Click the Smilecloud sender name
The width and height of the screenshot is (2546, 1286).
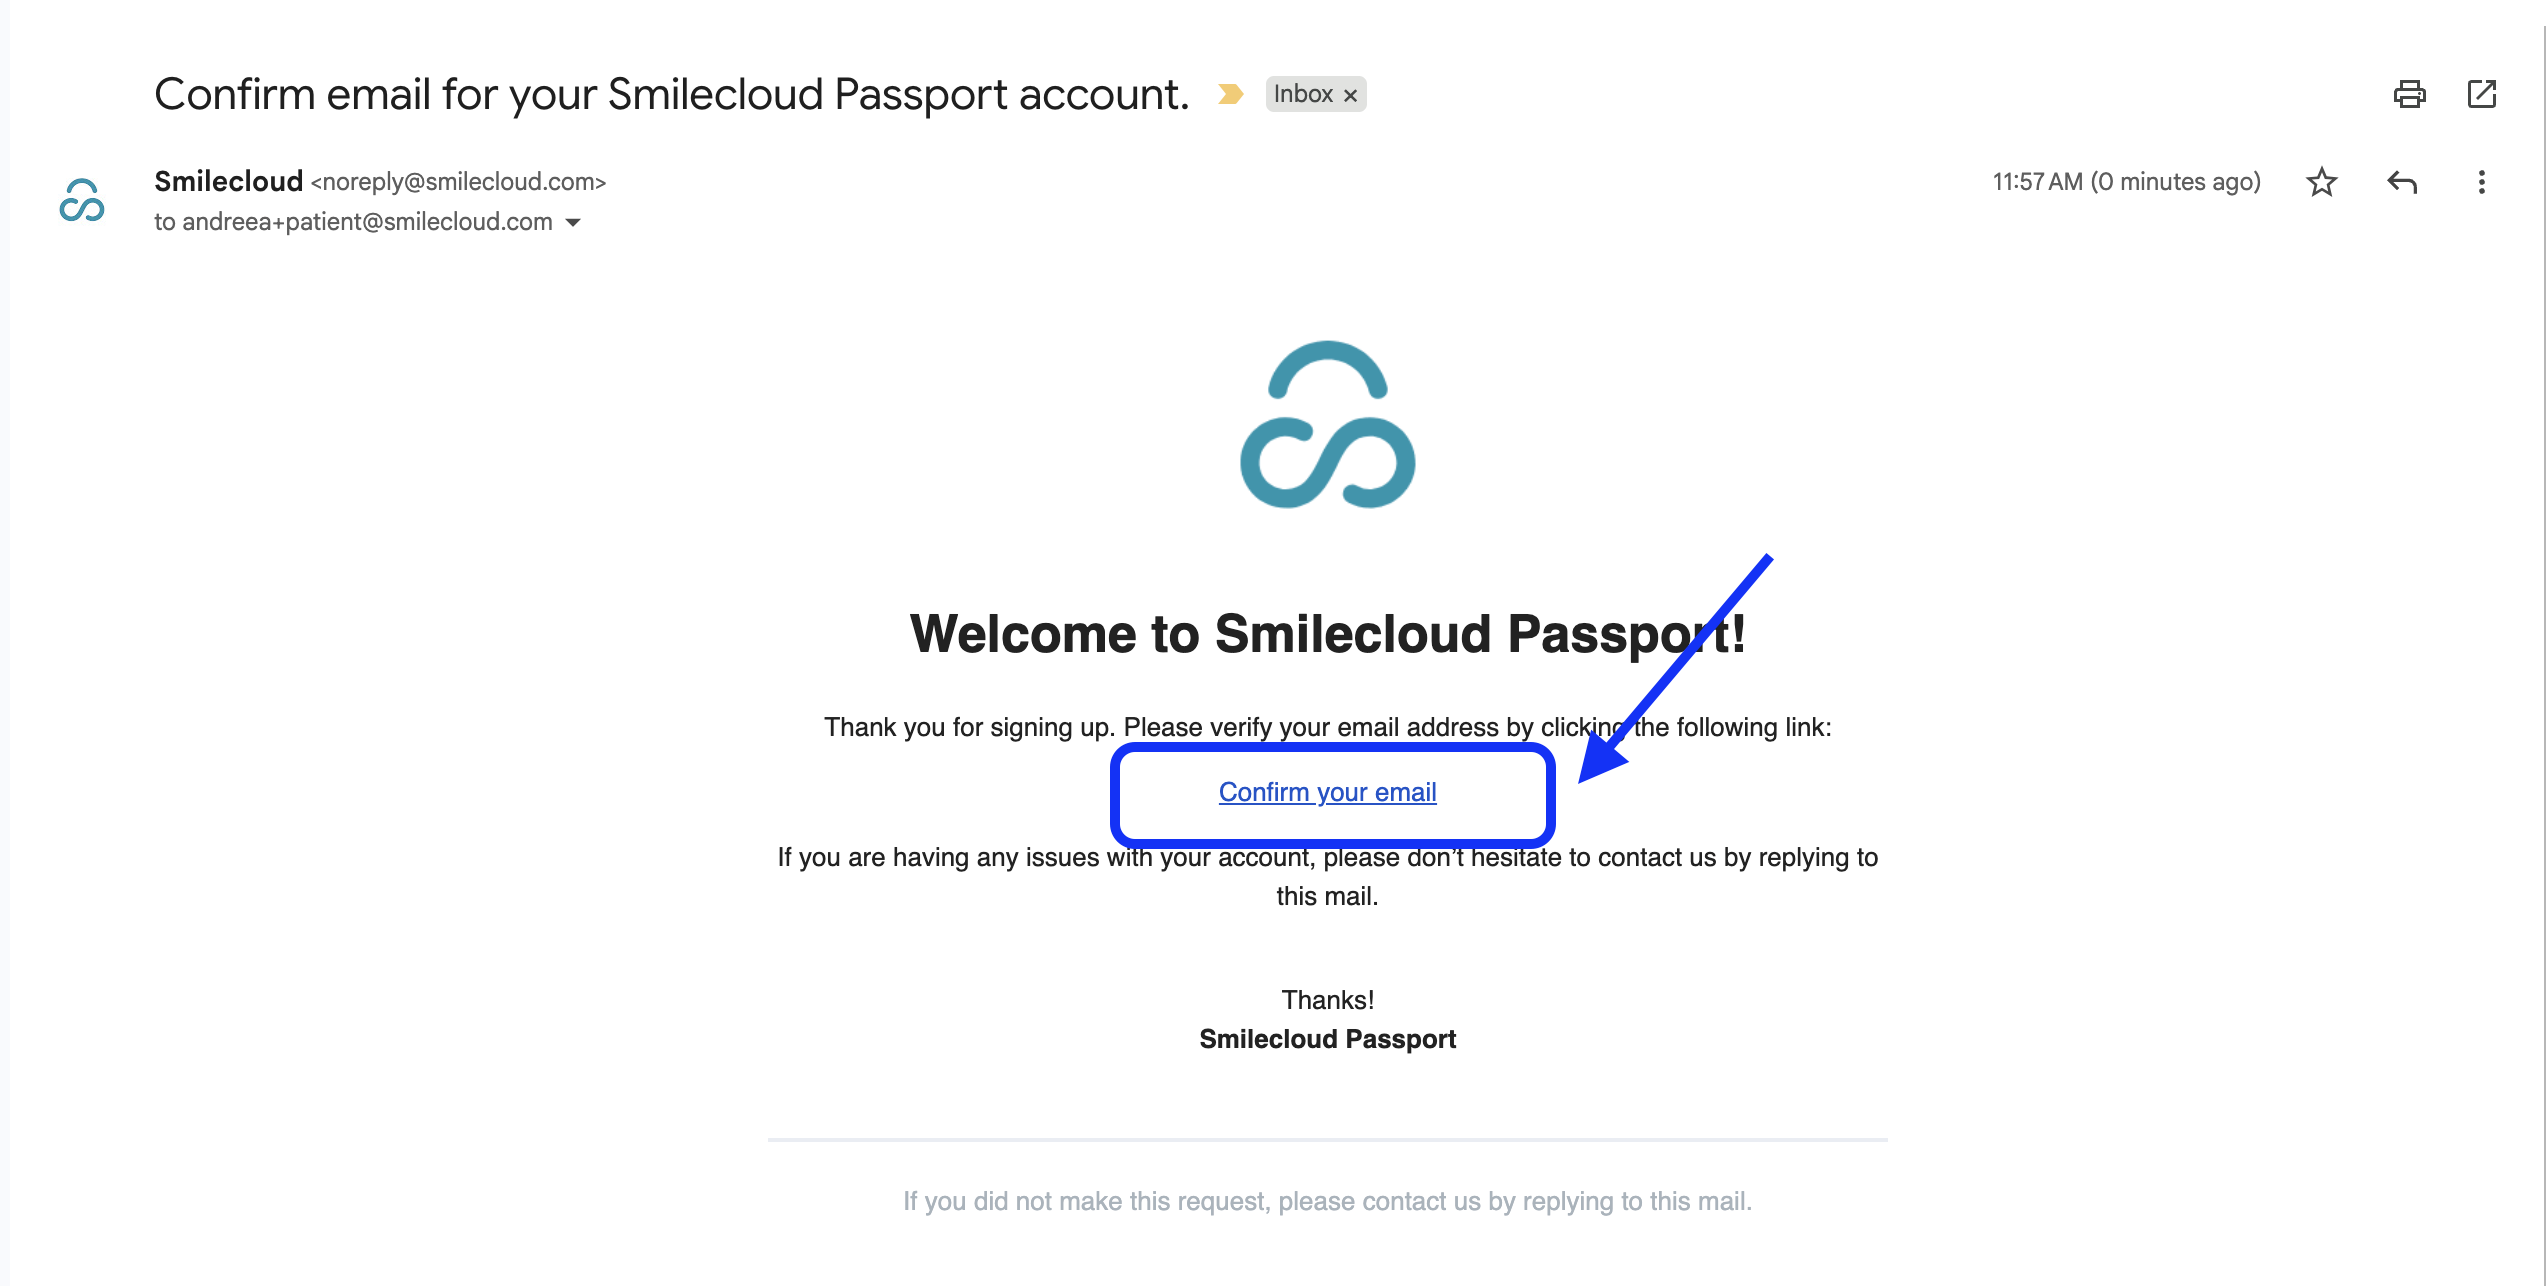point(228,181)
